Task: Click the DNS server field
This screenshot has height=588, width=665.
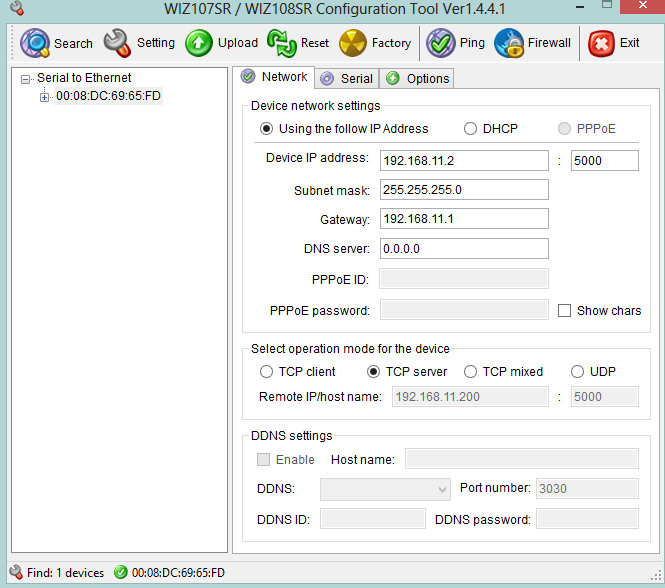Action: coord(464,249)
